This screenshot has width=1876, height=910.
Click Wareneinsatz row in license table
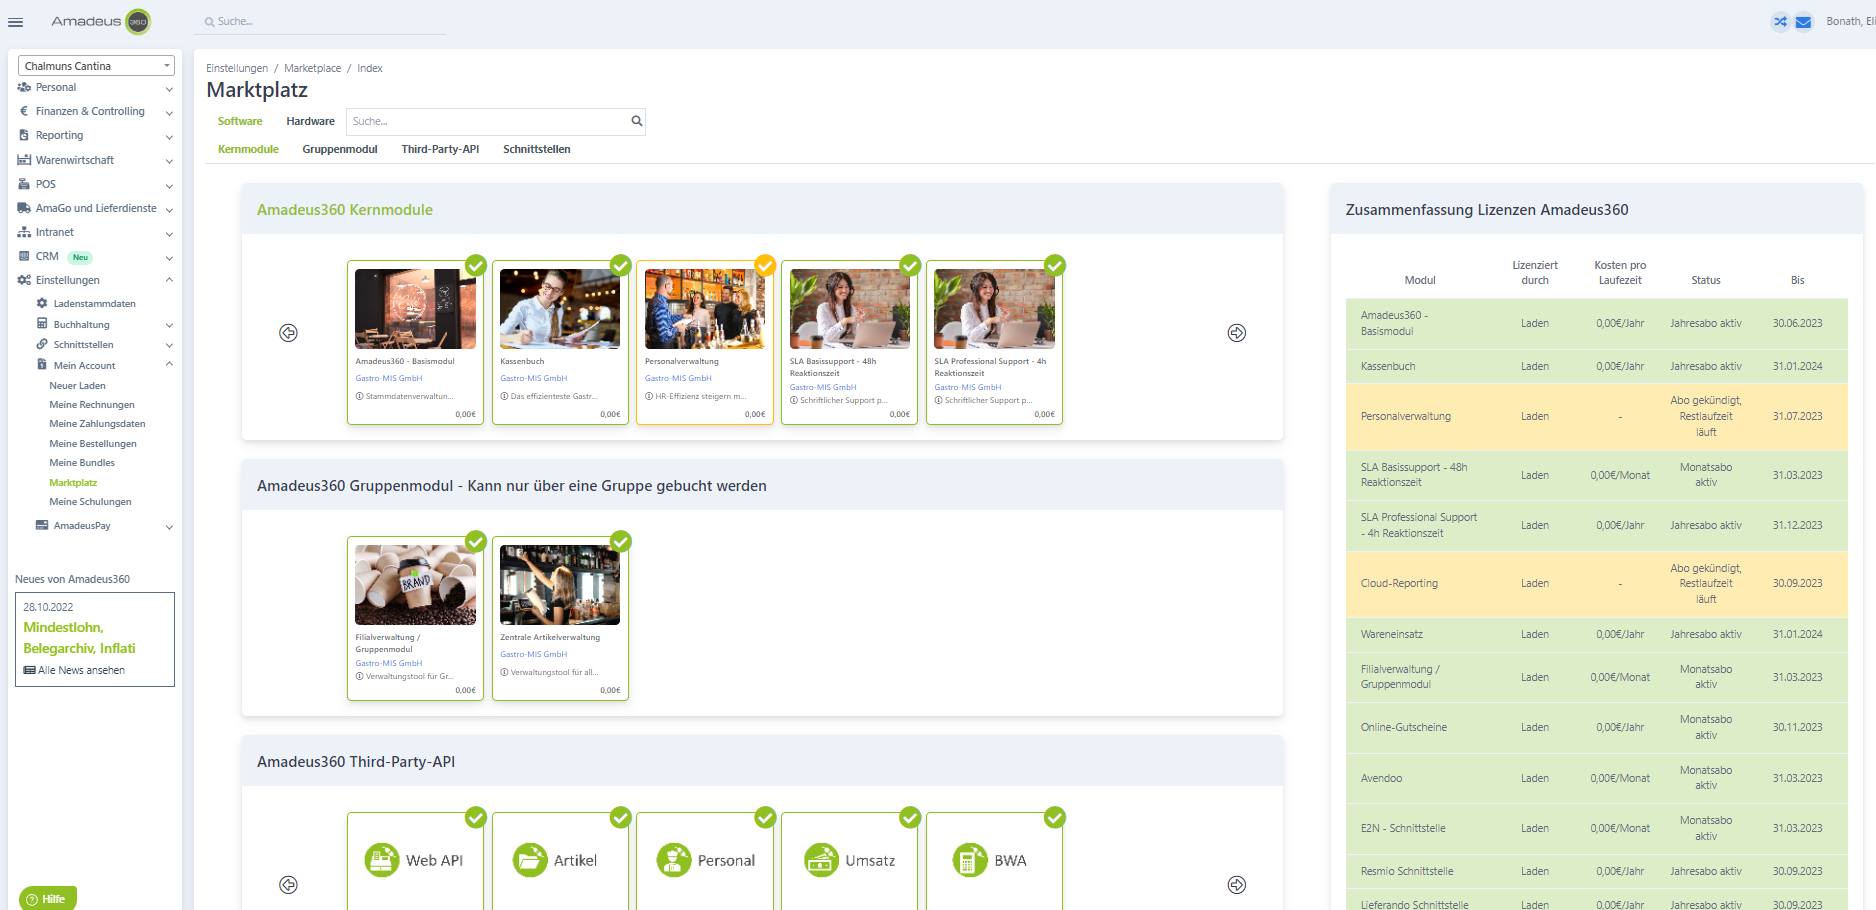tap(1597, 634)
